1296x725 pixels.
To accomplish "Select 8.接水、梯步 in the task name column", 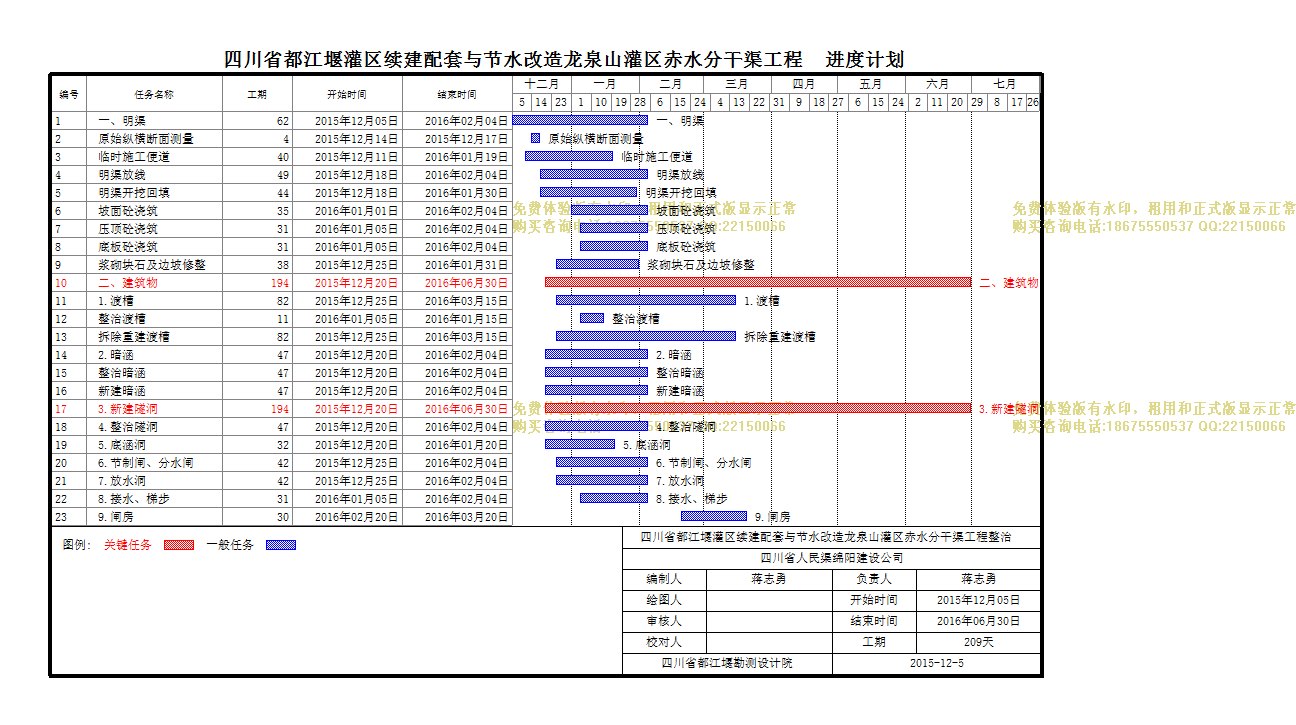I will click(x=134, y=499).
